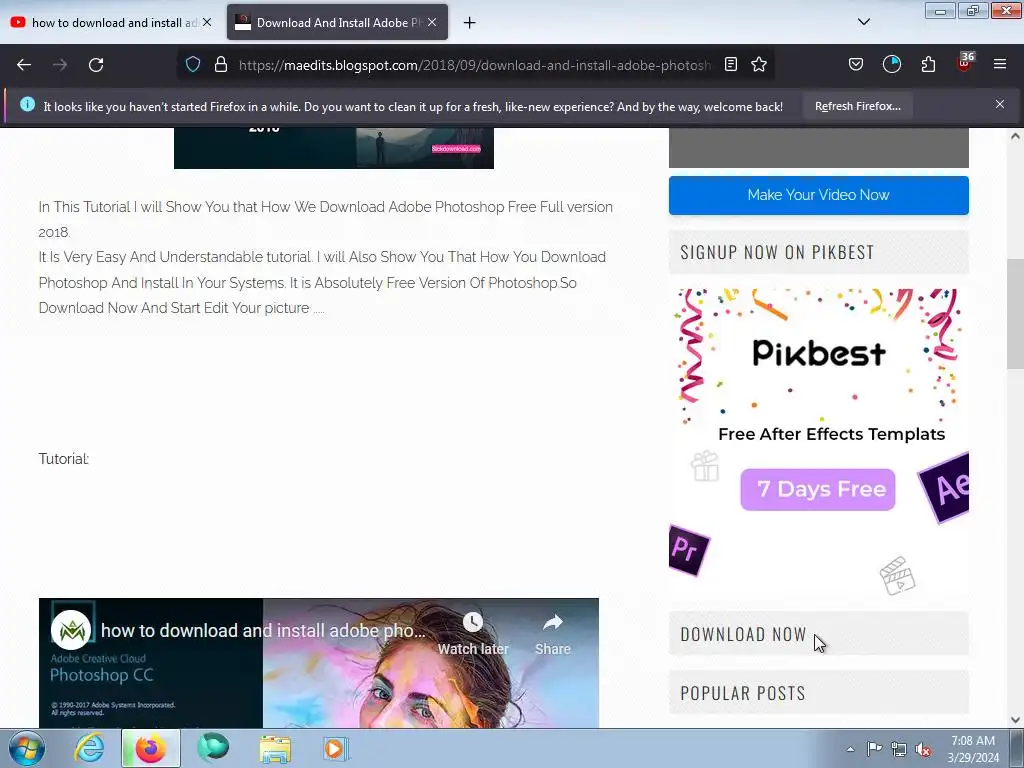1024x768 pixels.
Task: Click the Watch later clock icon on video
Action: pyautogui.click(x=473, y=622)
